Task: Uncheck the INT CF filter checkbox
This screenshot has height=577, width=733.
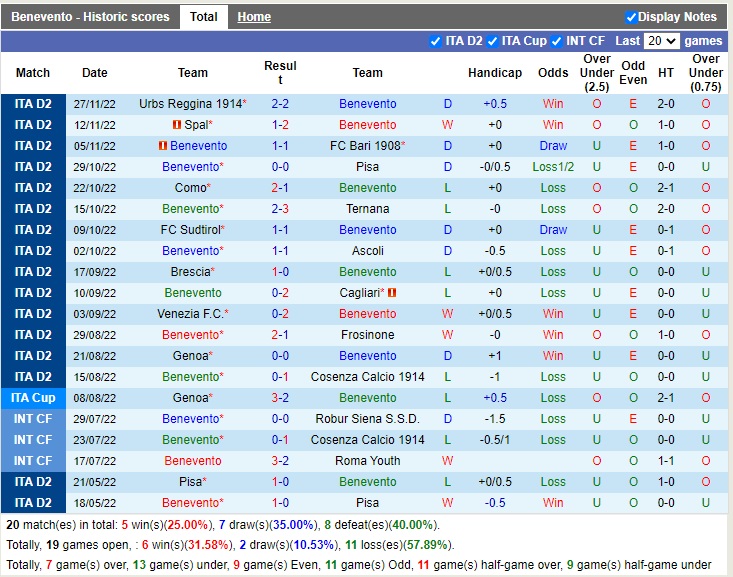Action: (556, 41)
